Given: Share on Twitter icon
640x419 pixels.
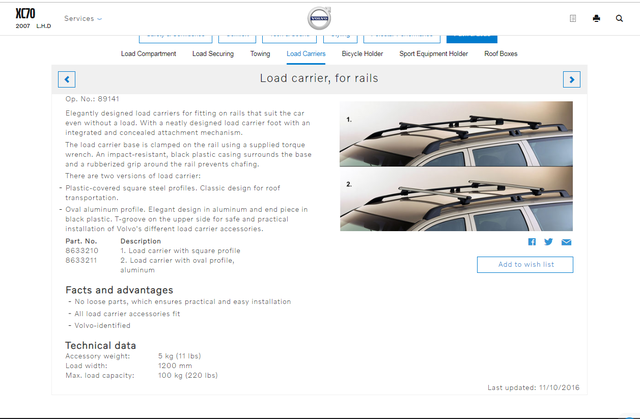Looking at the screenshot, I should (549, 242).
